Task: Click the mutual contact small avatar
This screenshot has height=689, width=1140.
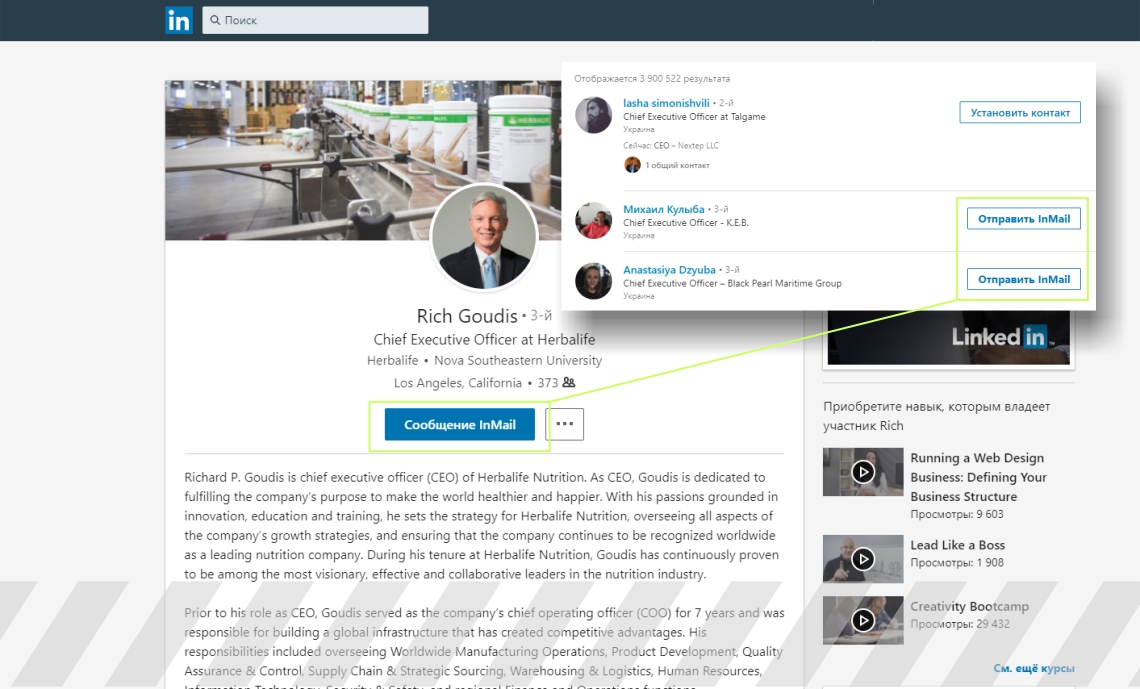Action: pyautogui.click(x=633, y=165)
